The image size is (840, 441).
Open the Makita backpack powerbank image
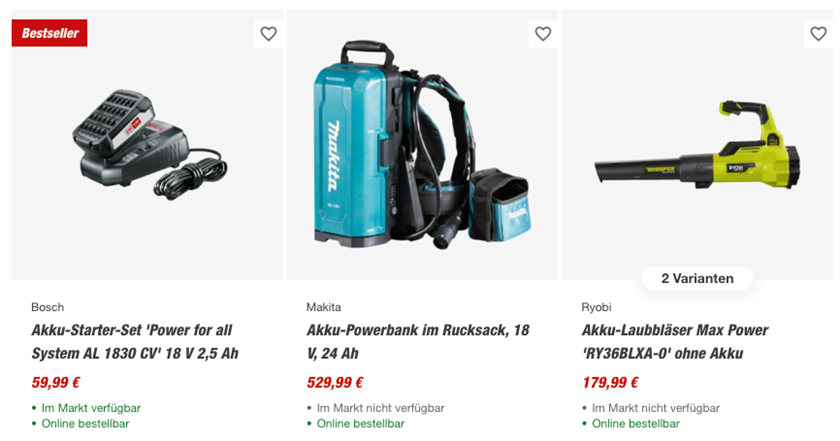pos(422,150)
